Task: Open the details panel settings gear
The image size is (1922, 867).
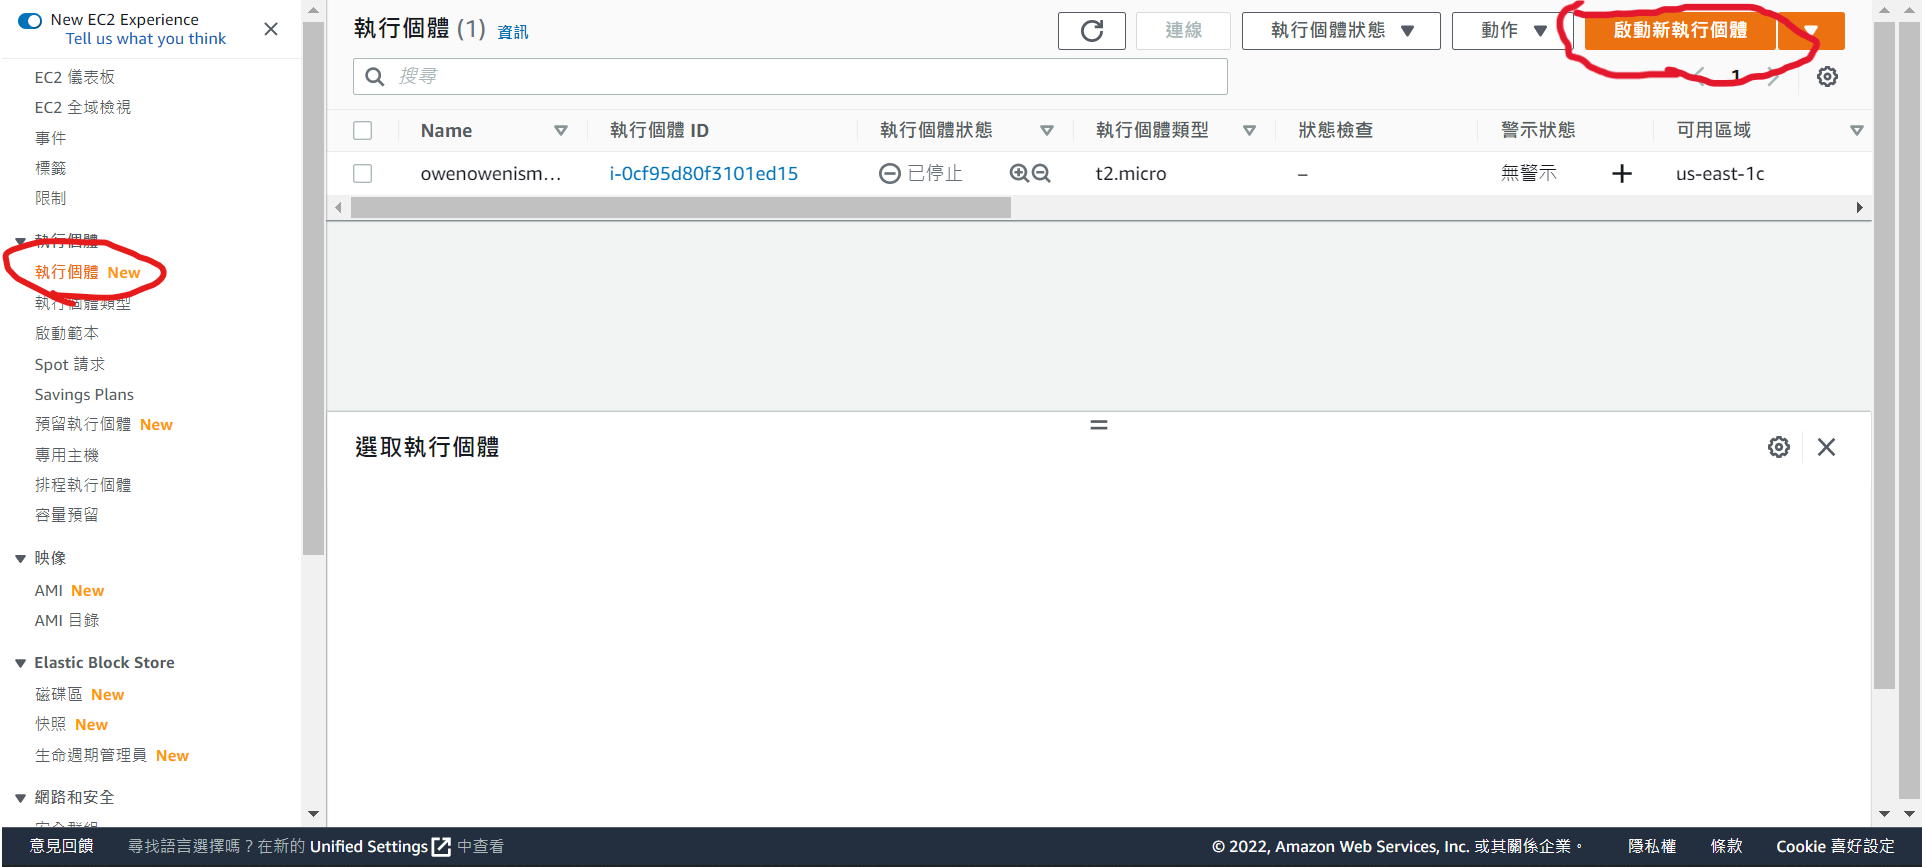Action: (1778, 447)
